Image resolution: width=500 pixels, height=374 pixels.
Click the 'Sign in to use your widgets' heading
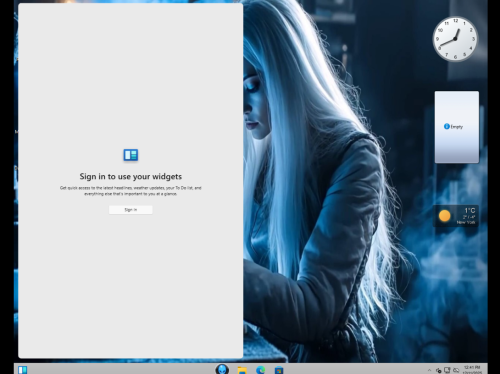click(x=131, y=176)
